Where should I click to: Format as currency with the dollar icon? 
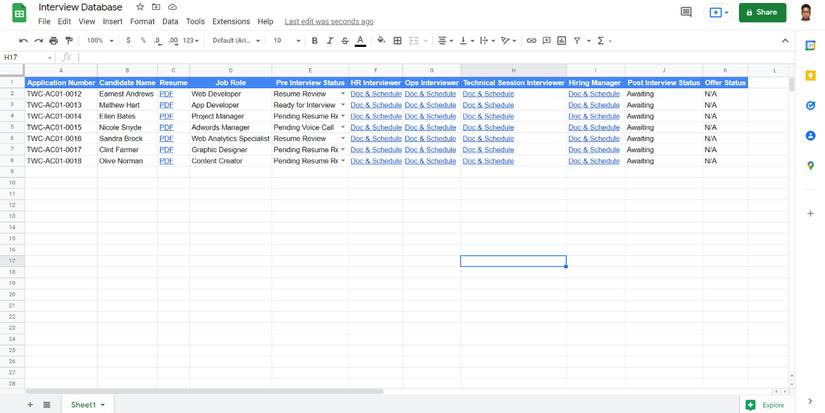(x=128, y=41)
